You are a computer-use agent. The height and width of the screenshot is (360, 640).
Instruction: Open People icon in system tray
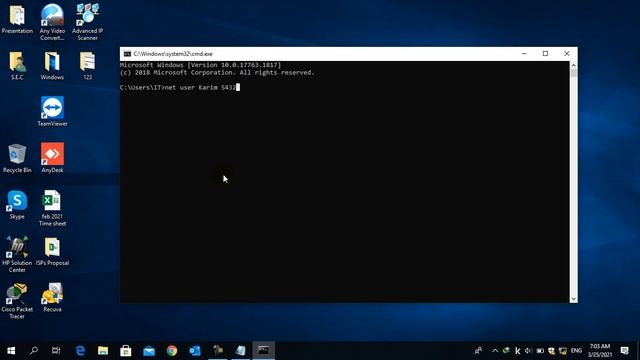point(478,351)
